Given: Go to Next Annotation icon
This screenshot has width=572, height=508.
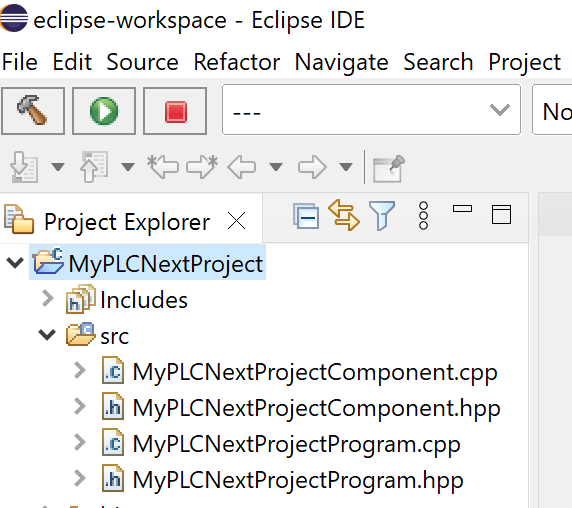Looking at the screenshot, I should pyautogui.click(x=24, y=167).
